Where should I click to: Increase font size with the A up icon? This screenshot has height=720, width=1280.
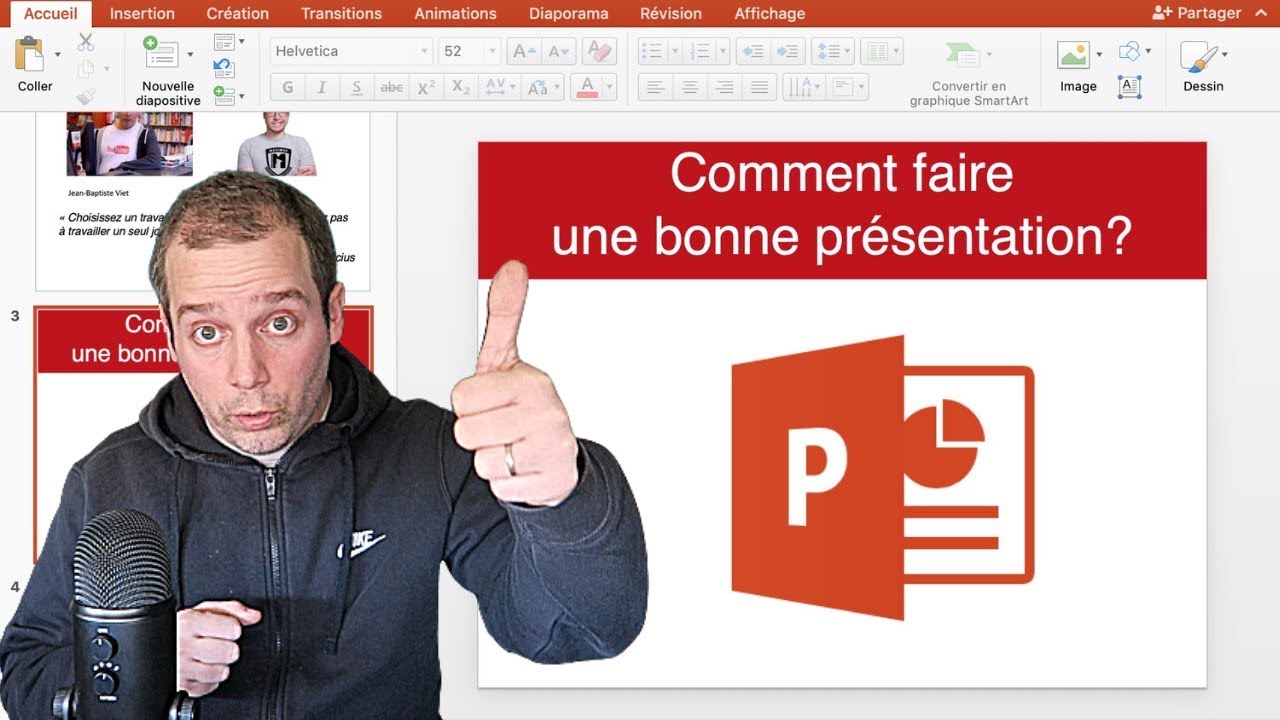(524, 51)
